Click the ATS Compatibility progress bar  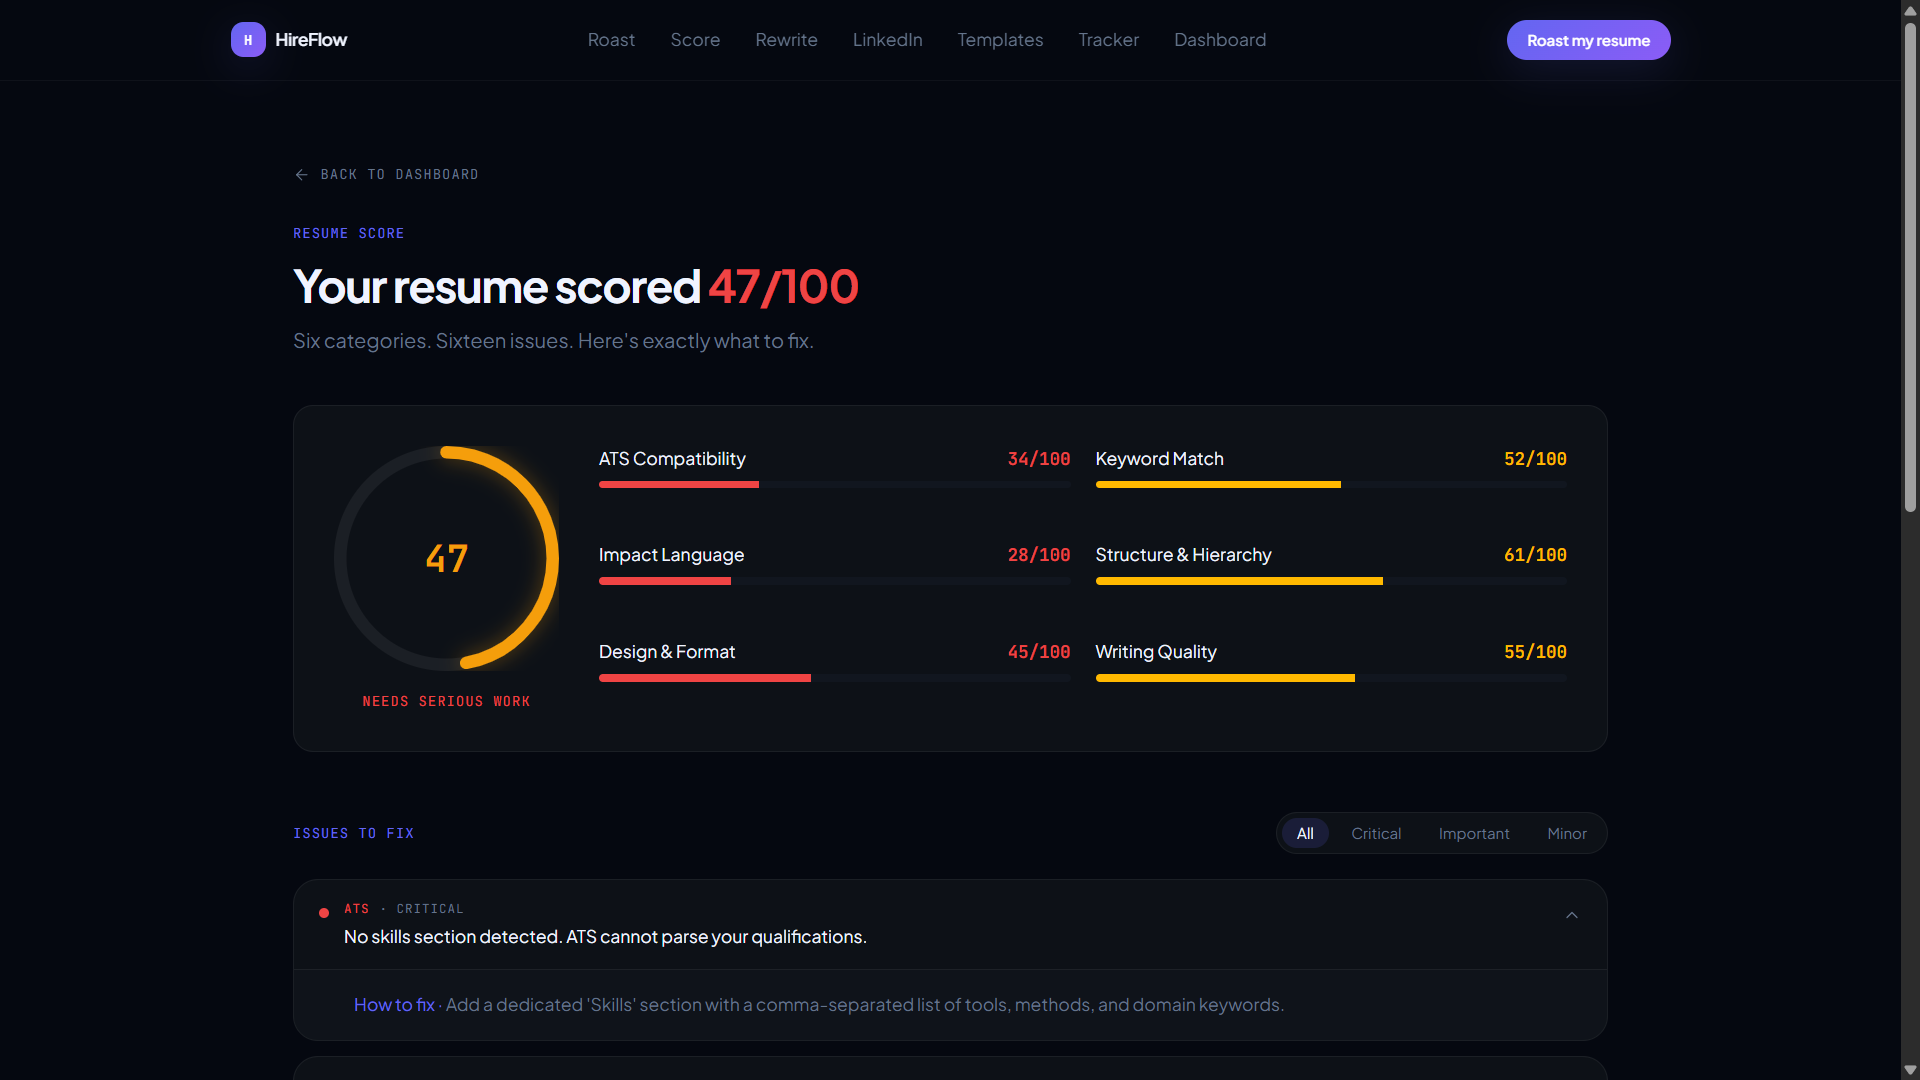tap(834, 485)
